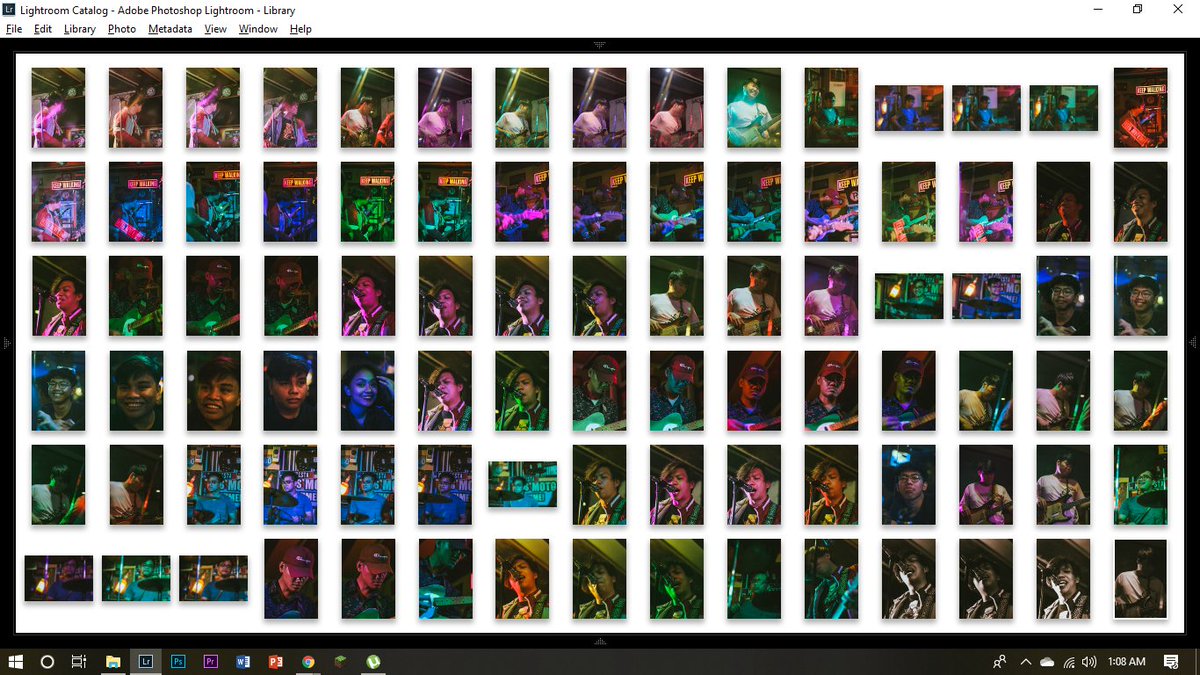Select the last thumbnail in the top row
Viewport: 1200px width, 675px height.
[x=1141, y=108]
